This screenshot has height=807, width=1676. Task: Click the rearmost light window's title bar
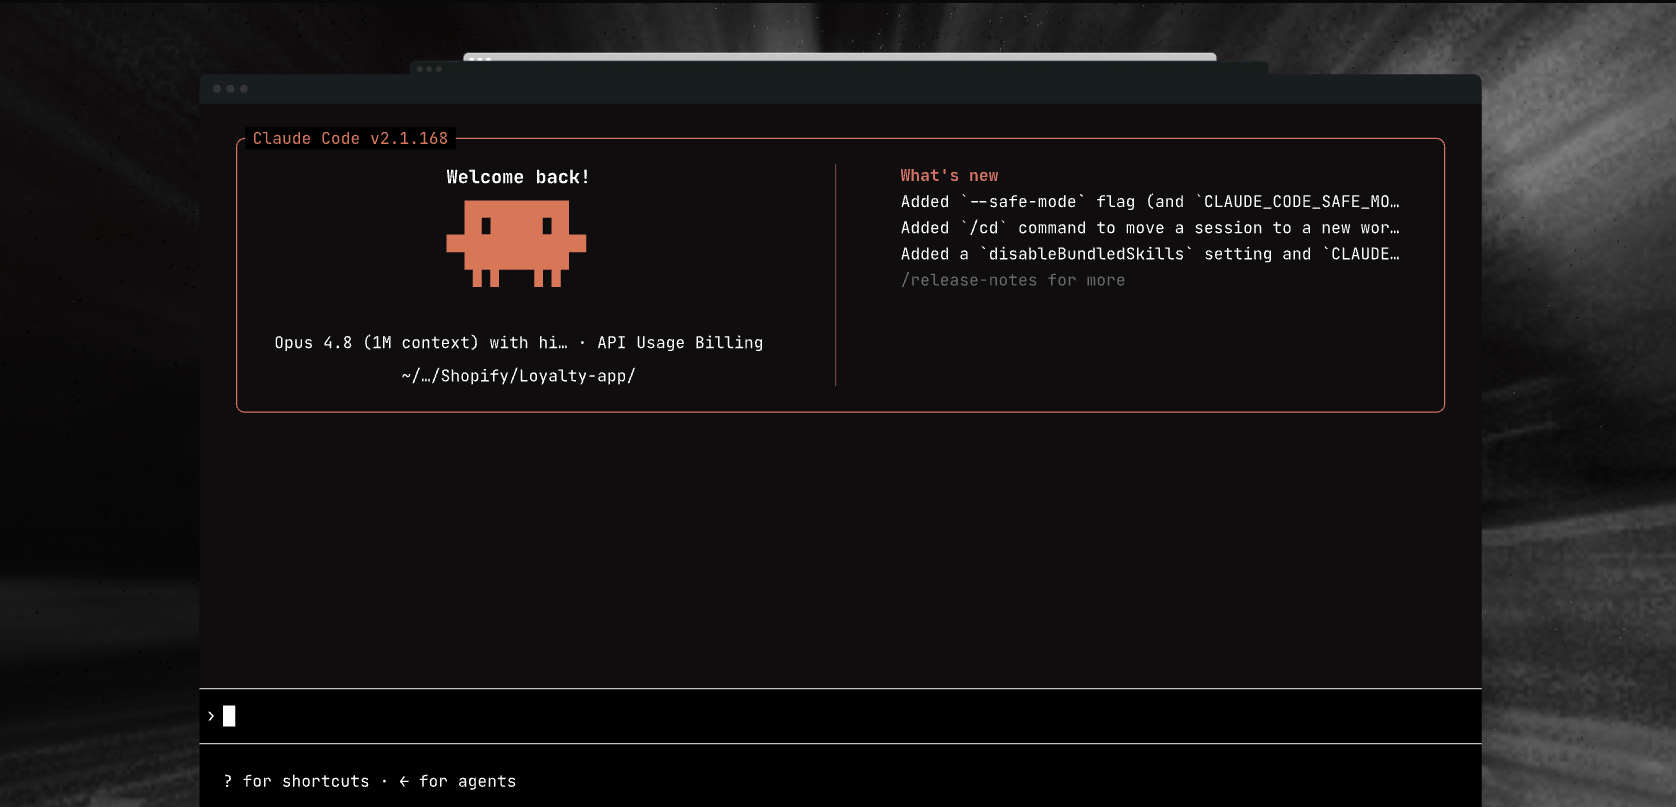[x=840, y=57]
